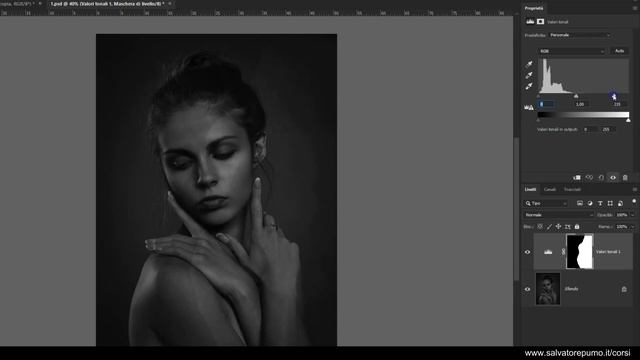This screenshot has width=640, height=360.
Task: Switch to the Canali tab
Action: (550, 189)
